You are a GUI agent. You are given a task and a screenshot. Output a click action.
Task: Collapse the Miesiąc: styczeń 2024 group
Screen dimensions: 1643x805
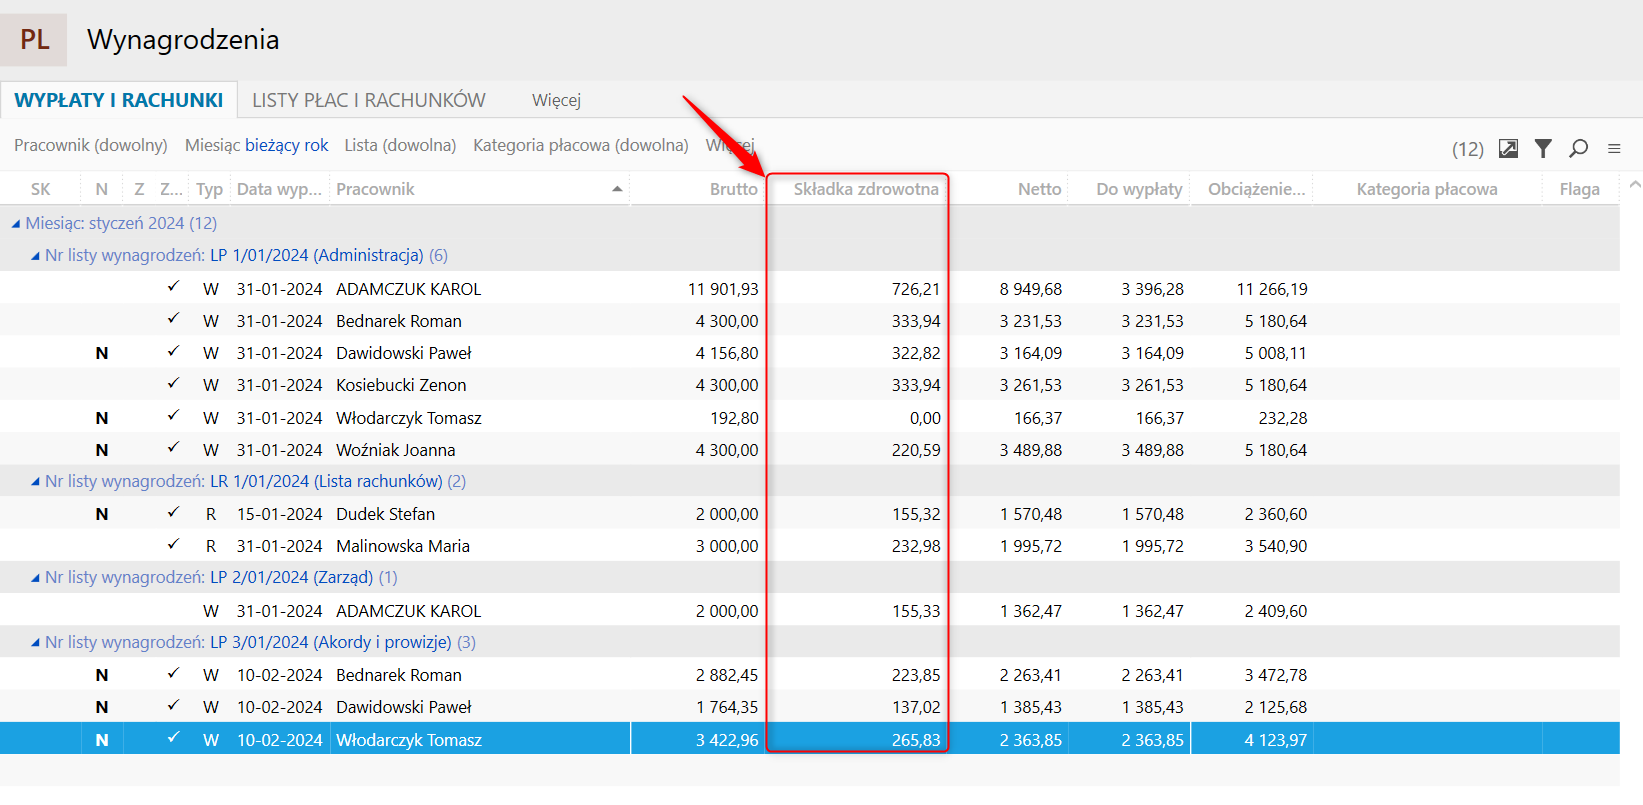point(16,224)
